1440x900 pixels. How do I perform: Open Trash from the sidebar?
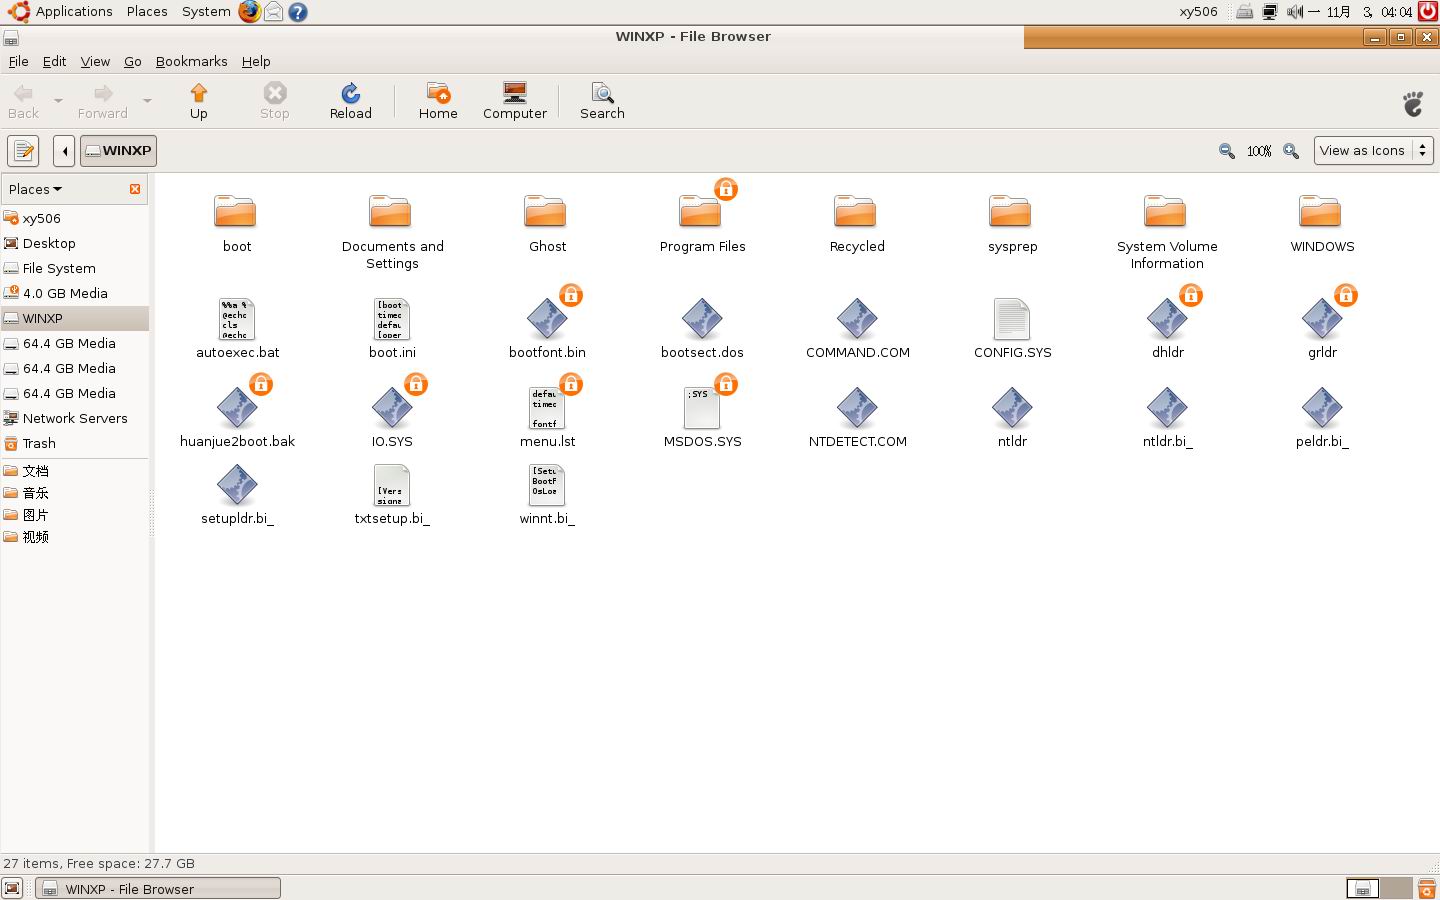coord(75,443)
